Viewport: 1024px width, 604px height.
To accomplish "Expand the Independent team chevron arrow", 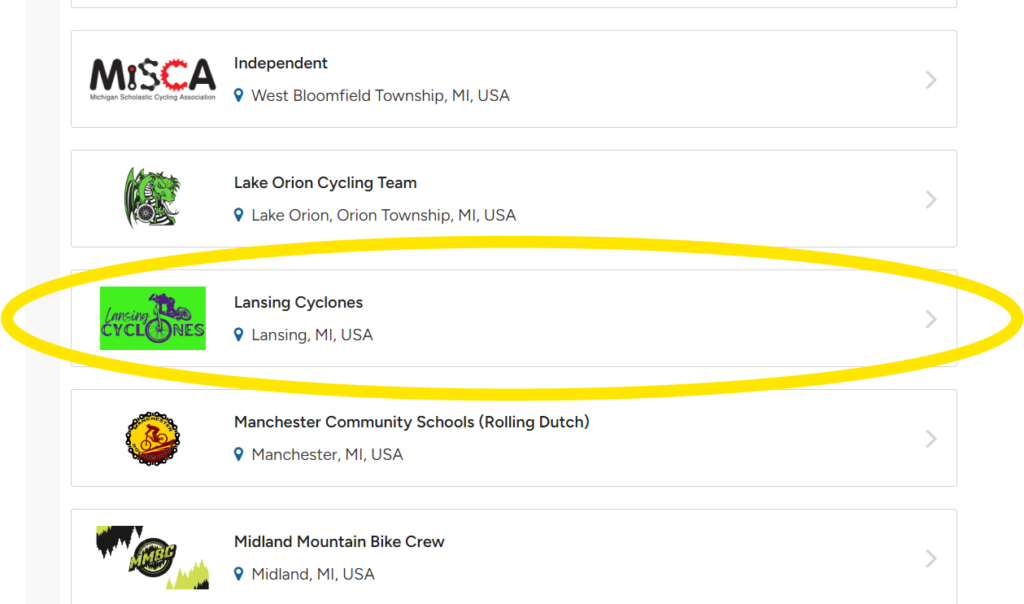I will pos(931,80).
